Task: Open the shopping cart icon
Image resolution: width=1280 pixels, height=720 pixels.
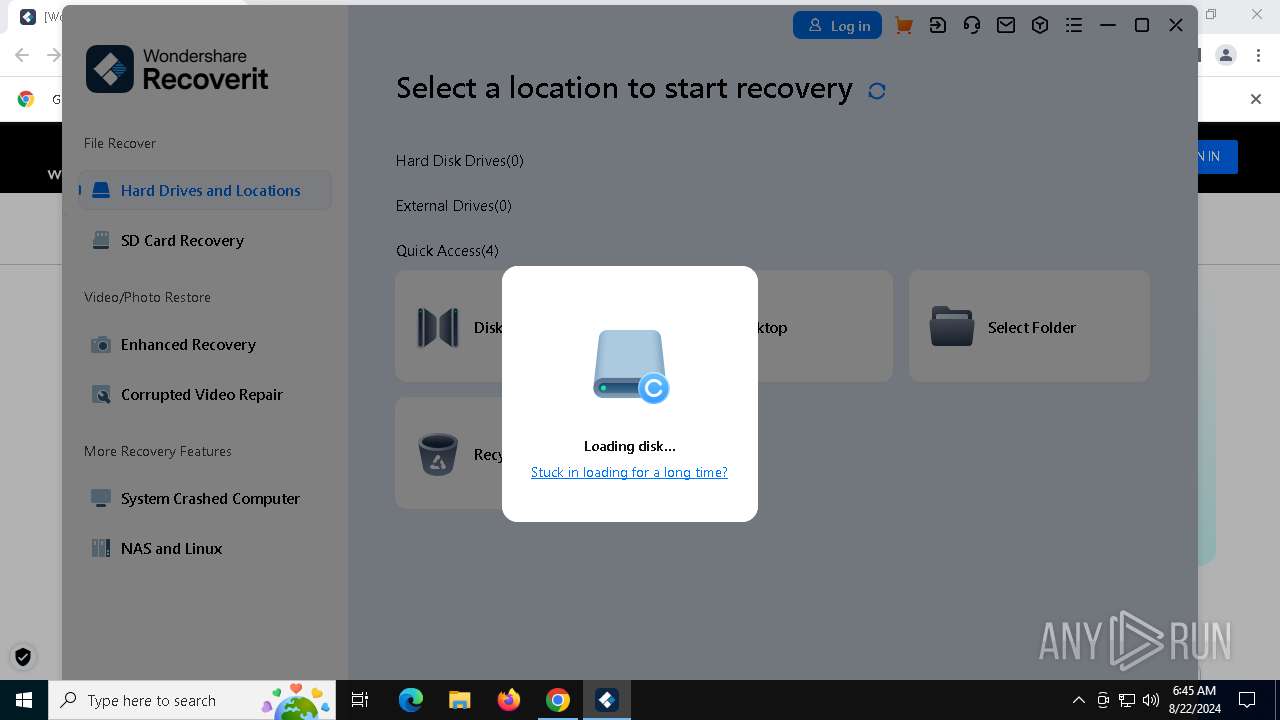Action: coord(904,26)
